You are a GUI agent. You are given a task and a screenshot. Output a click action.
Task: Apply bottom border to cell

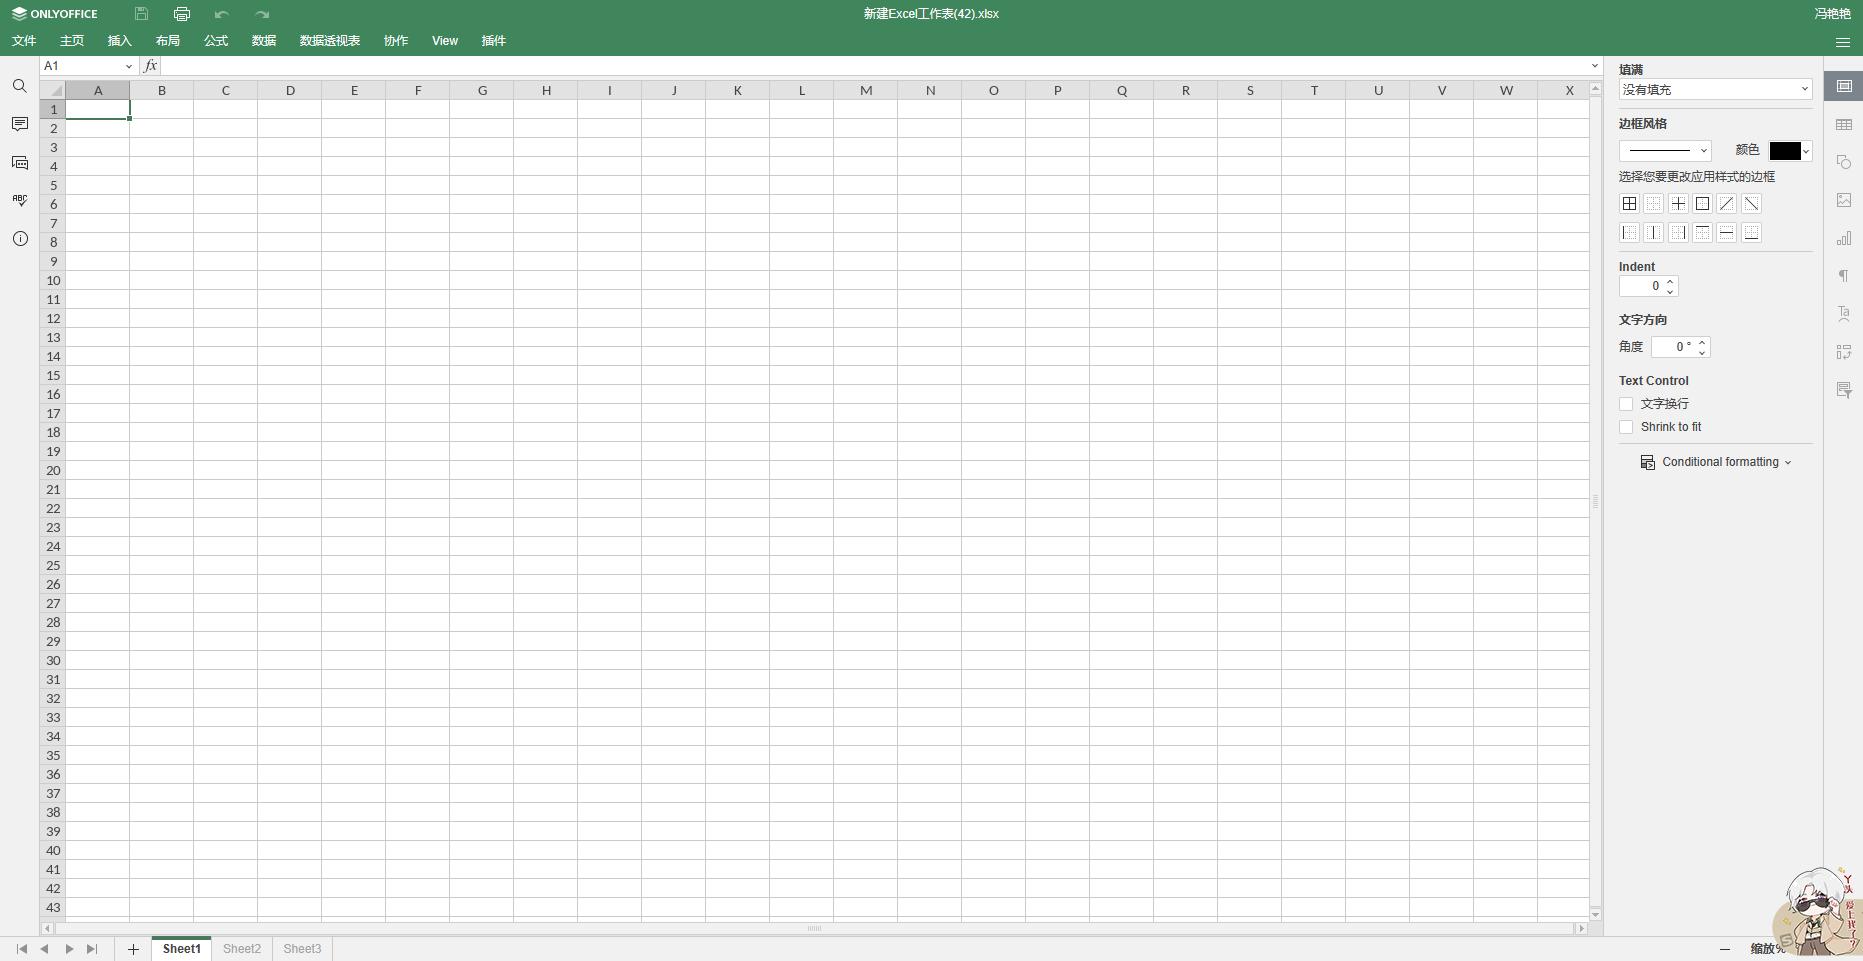click(1751, 233)
